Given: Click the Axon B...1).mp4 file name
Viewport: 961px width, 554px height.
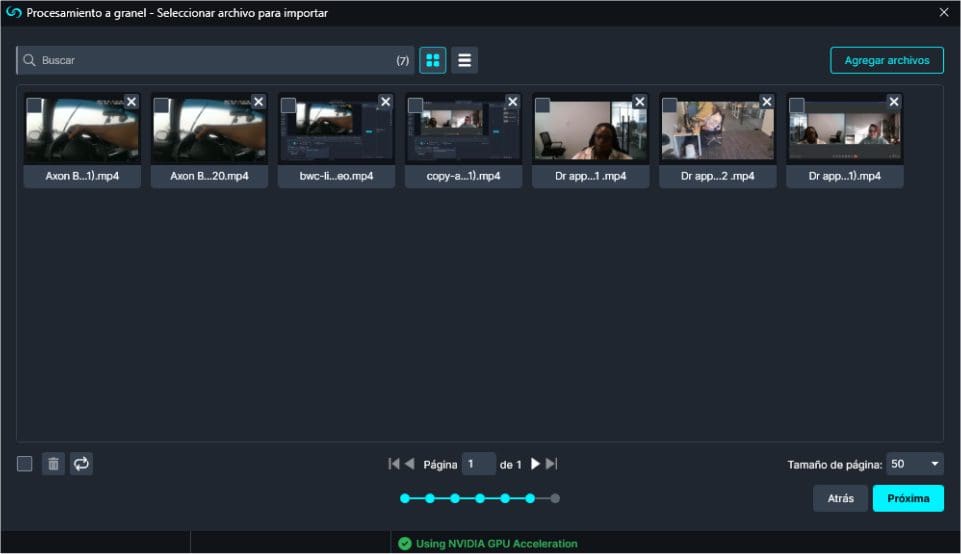Looking at the screenshot, I should [82, 176].
